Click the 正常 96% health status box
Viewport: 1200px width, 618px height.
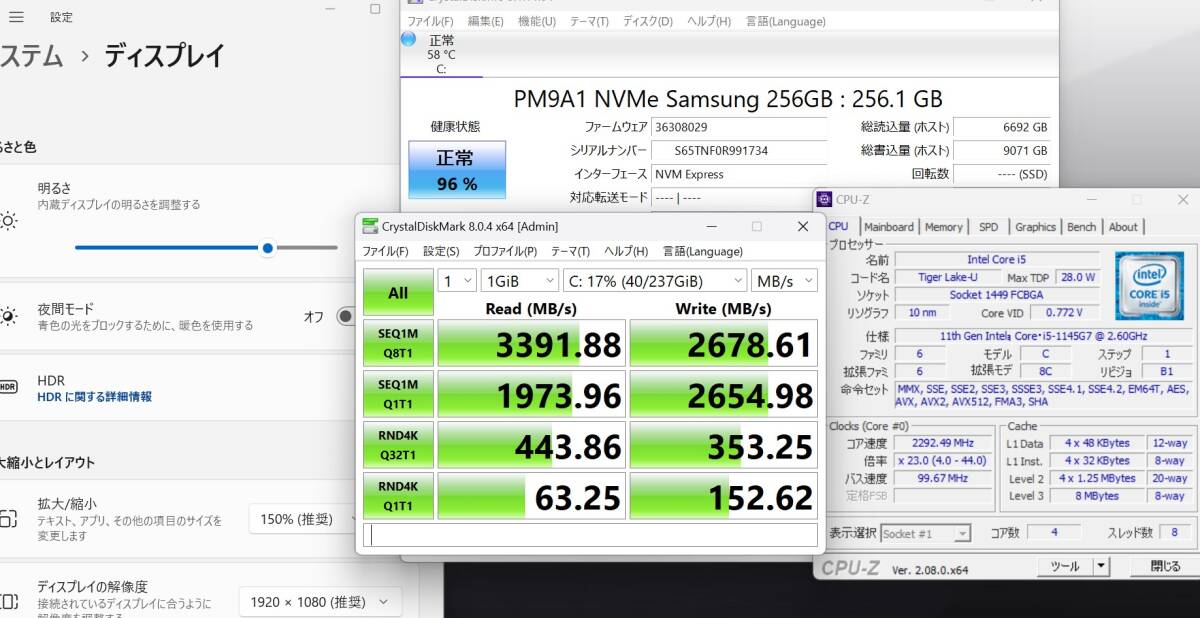click(456, 170)
